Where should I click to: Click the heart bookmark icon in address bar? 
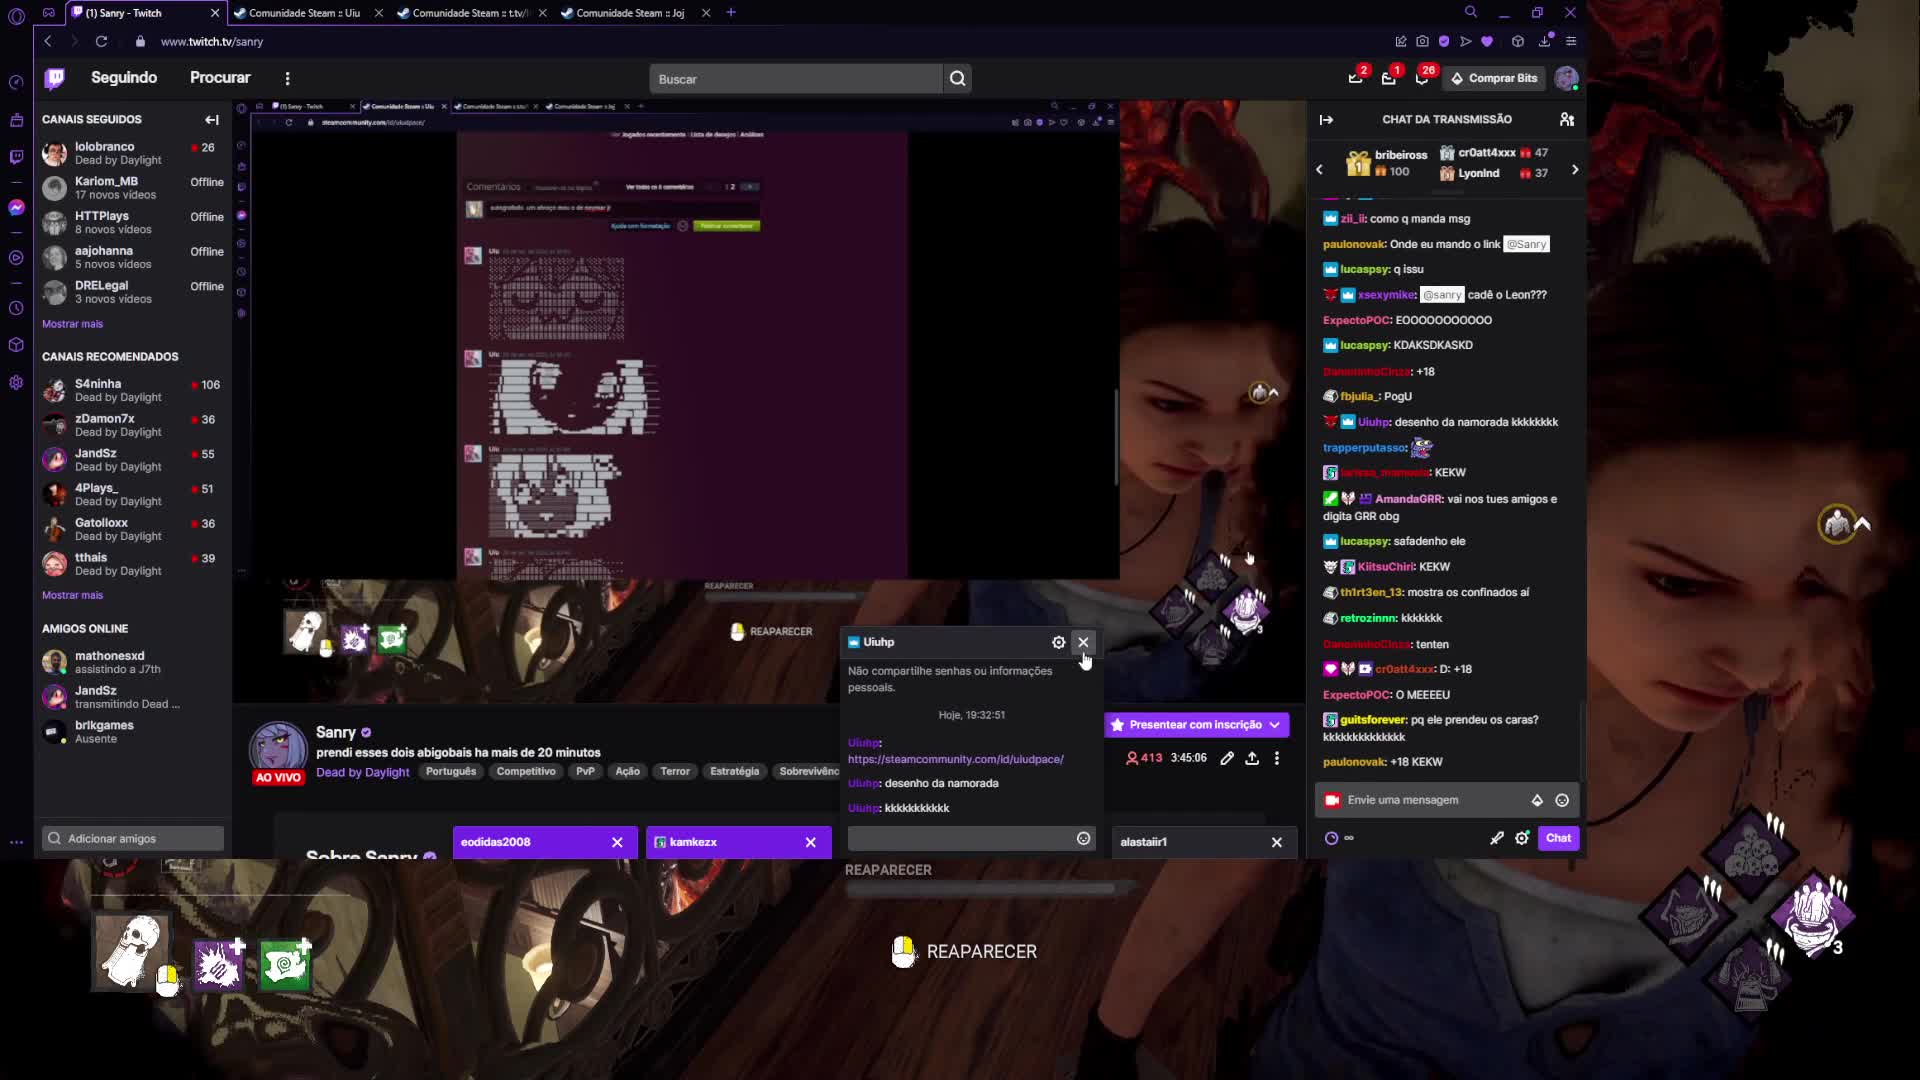[1487, 41]
